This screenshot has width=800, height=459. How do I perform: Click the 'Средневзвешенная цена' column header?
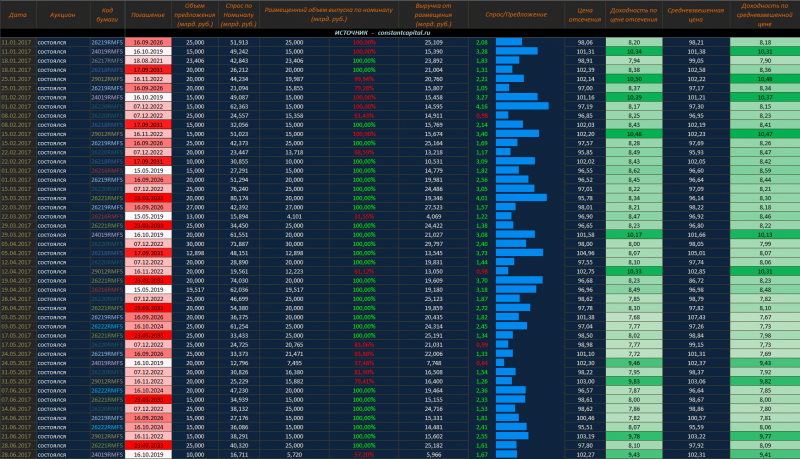click(x=697, y=16)
